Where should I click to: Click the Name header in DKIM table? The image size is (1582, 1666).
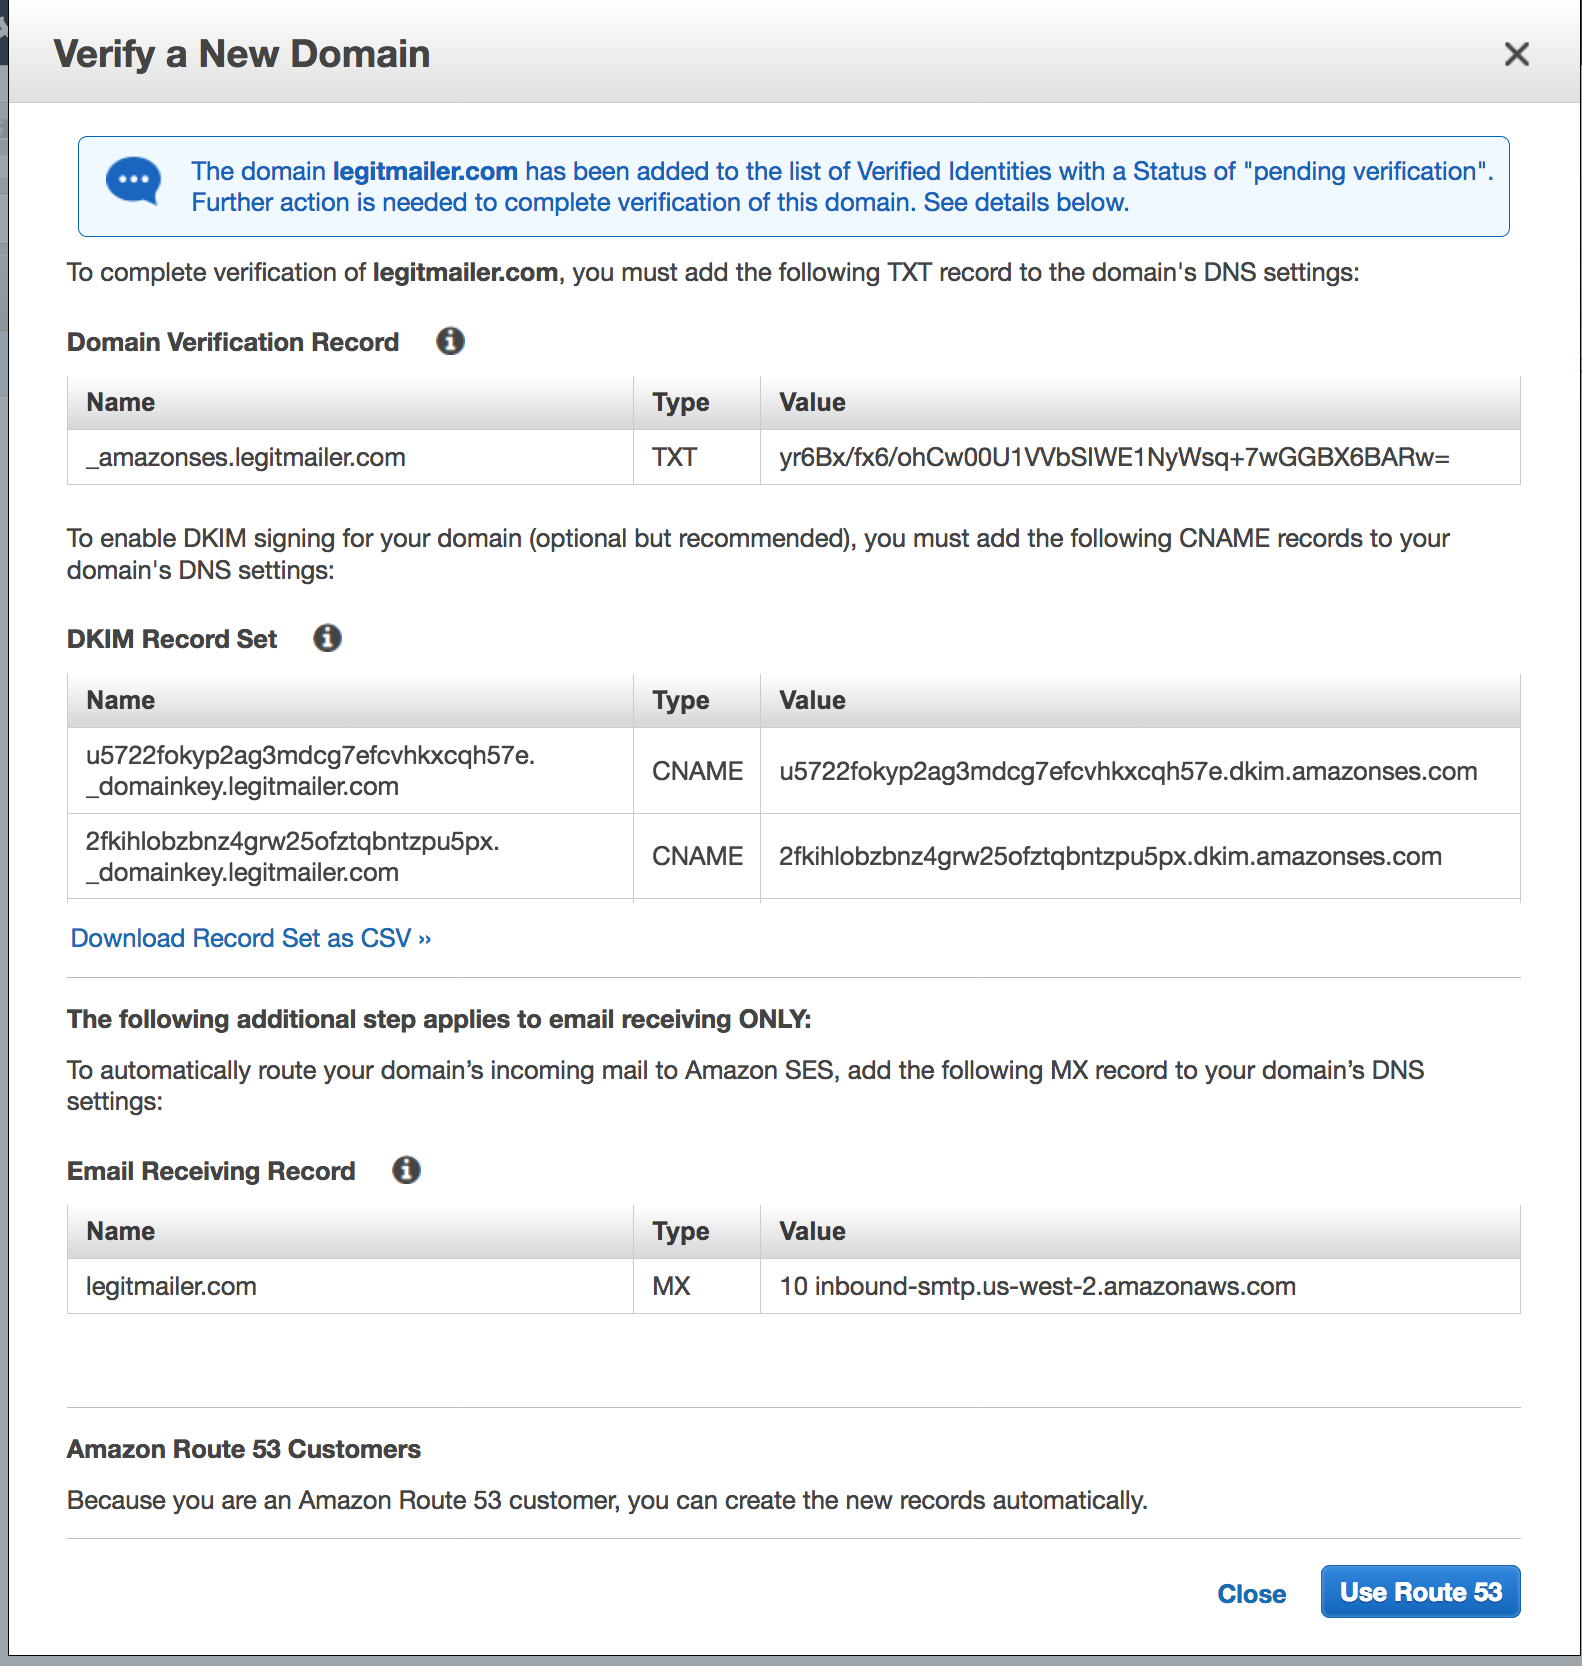point(121,700)
